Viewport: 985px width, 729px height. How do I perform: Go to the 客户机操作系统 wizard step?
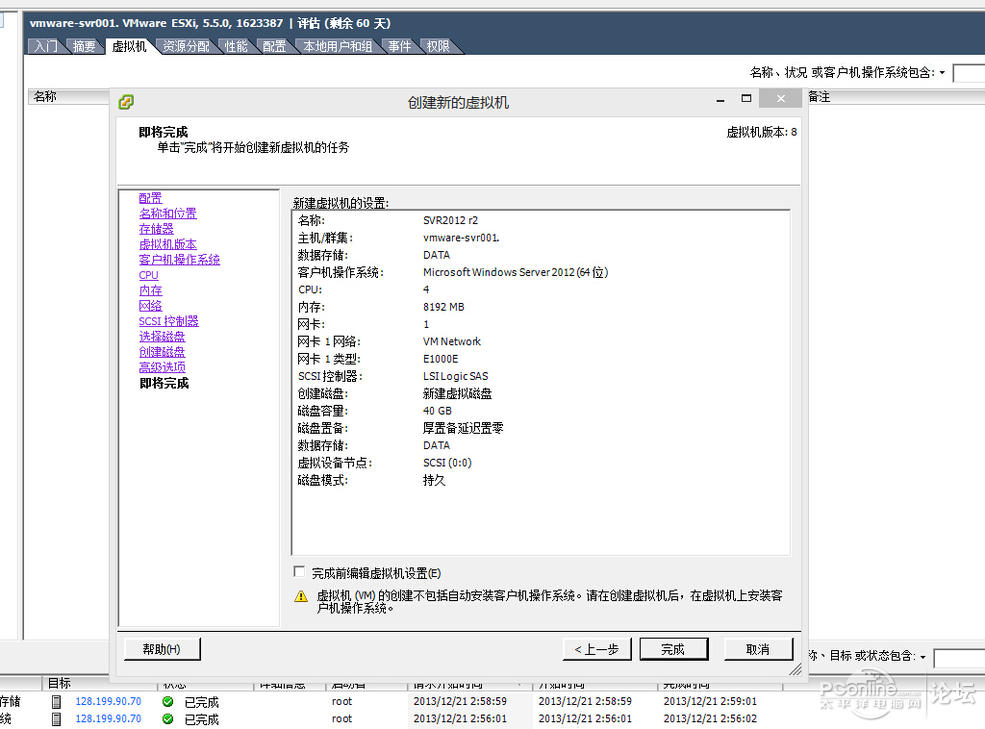[x=179, y=260]
